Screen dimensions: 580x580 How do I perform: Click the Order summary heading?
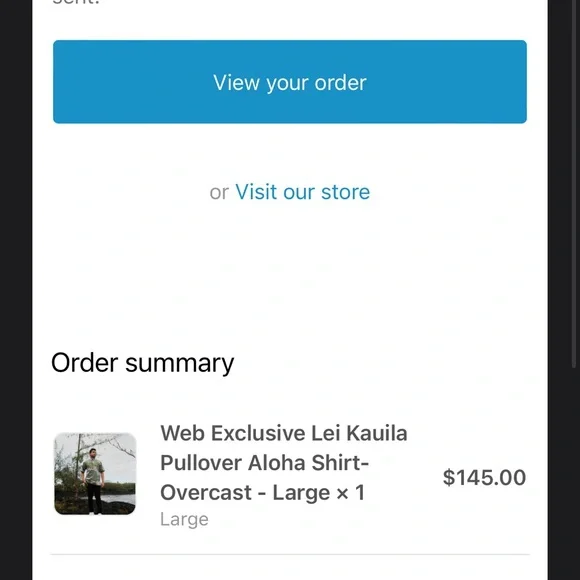click(142, 363)
